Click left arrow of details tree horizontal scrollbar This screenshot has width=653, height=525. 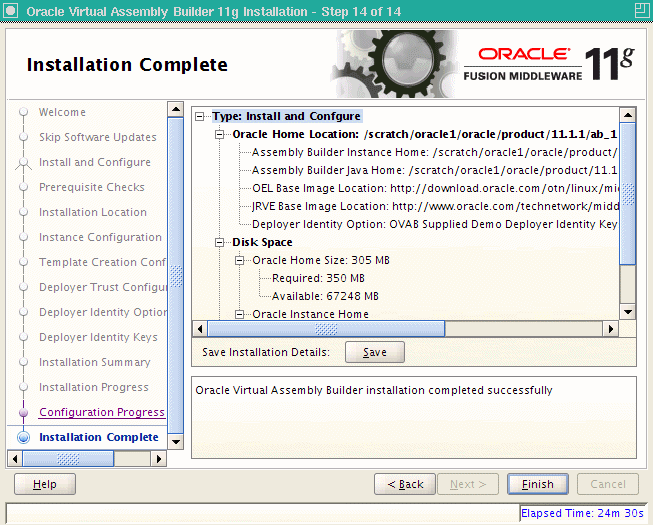pos(200,329)
